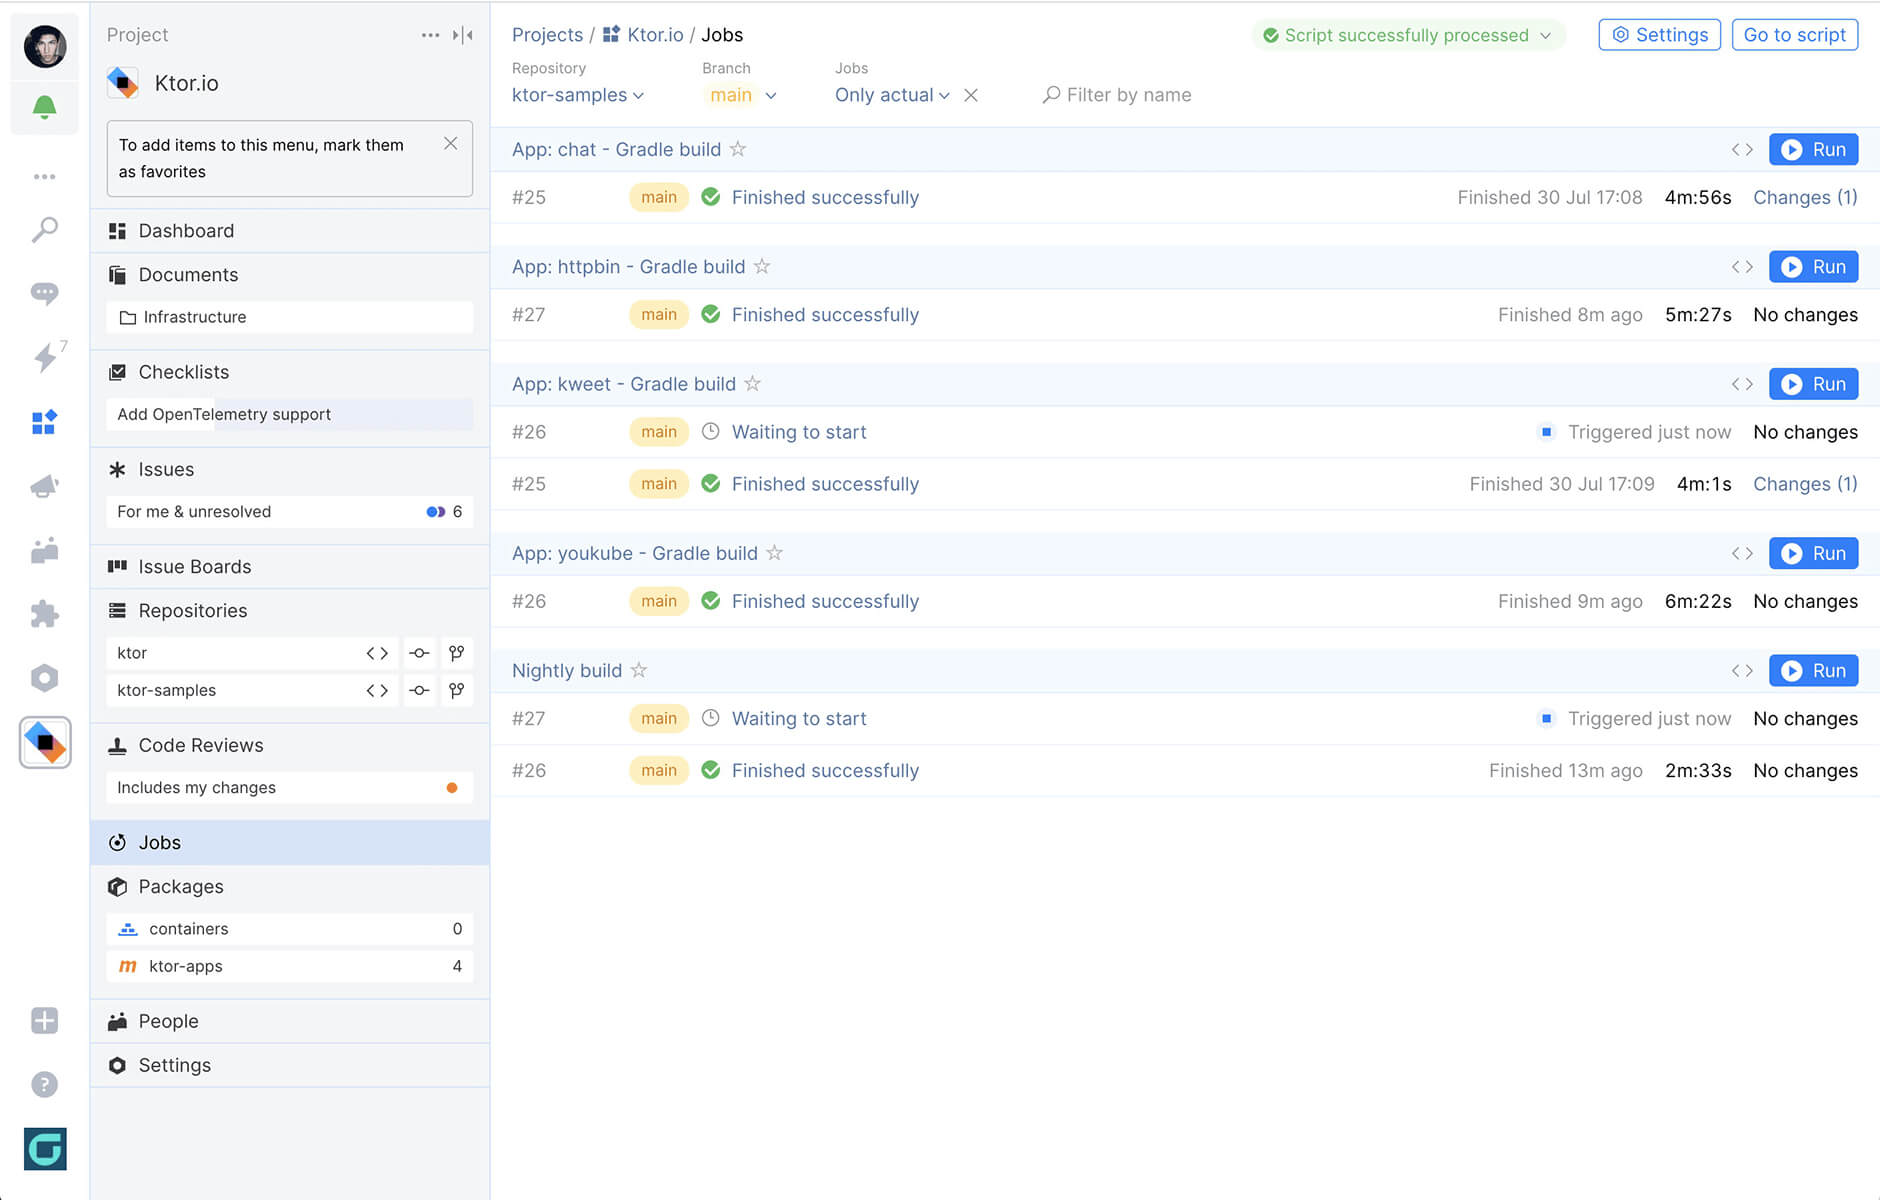The image size is (1880, 1200).
Task: Open the Extensions grid icon in sidebar
Action: point(44,422)
